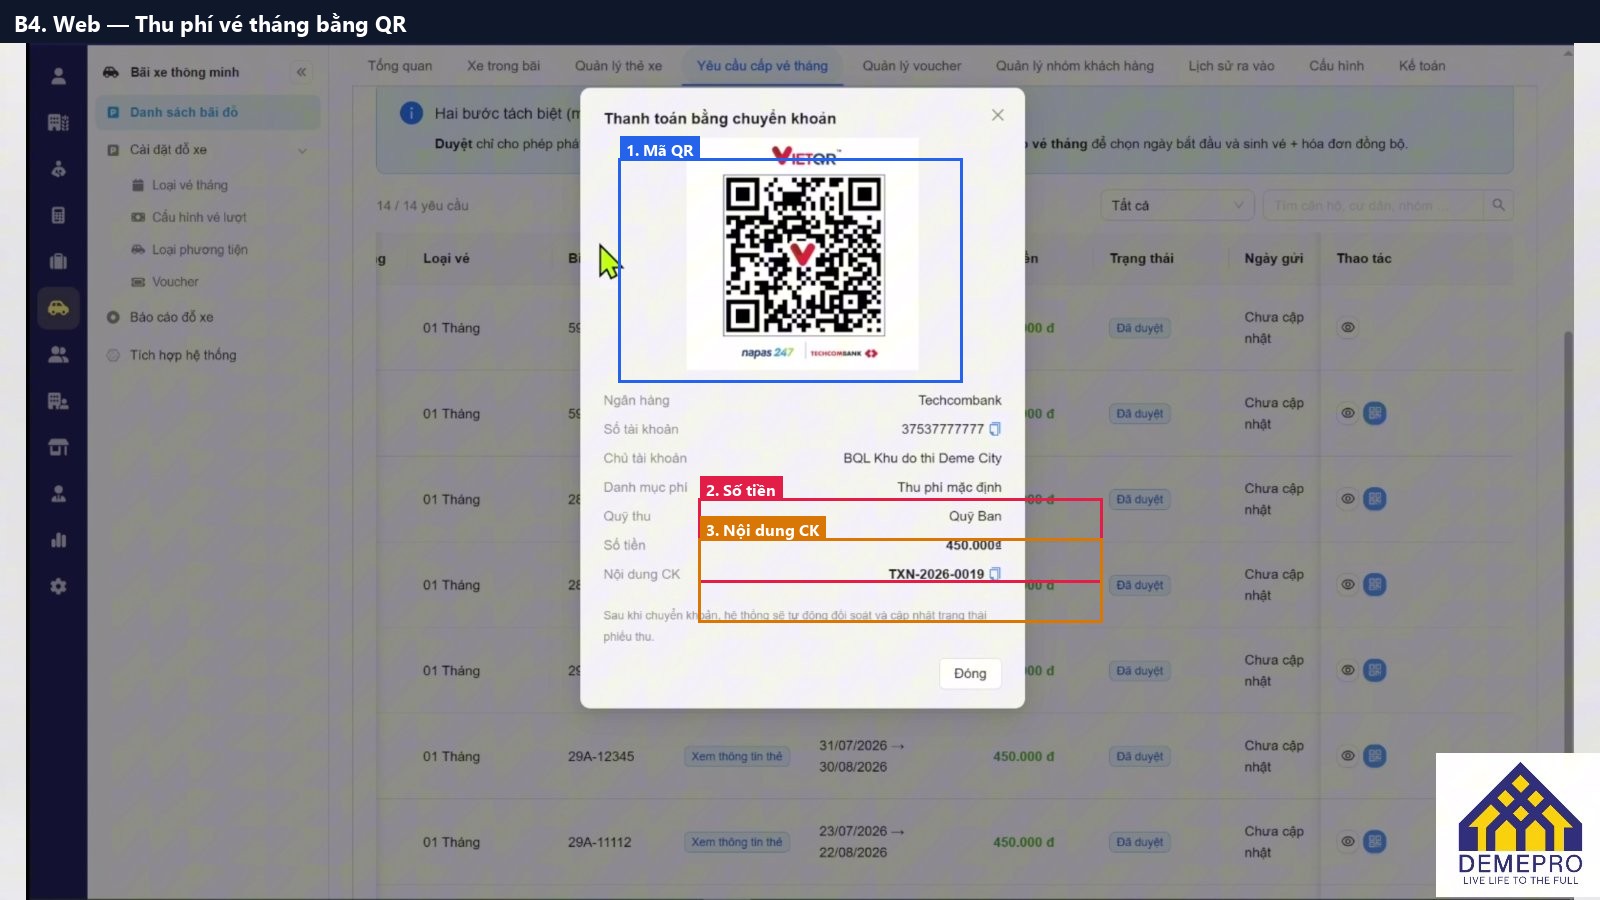1600x900 pixels.
Task: Collapse the Cài đặt đỗ xe section
Action: pos(302,150)
